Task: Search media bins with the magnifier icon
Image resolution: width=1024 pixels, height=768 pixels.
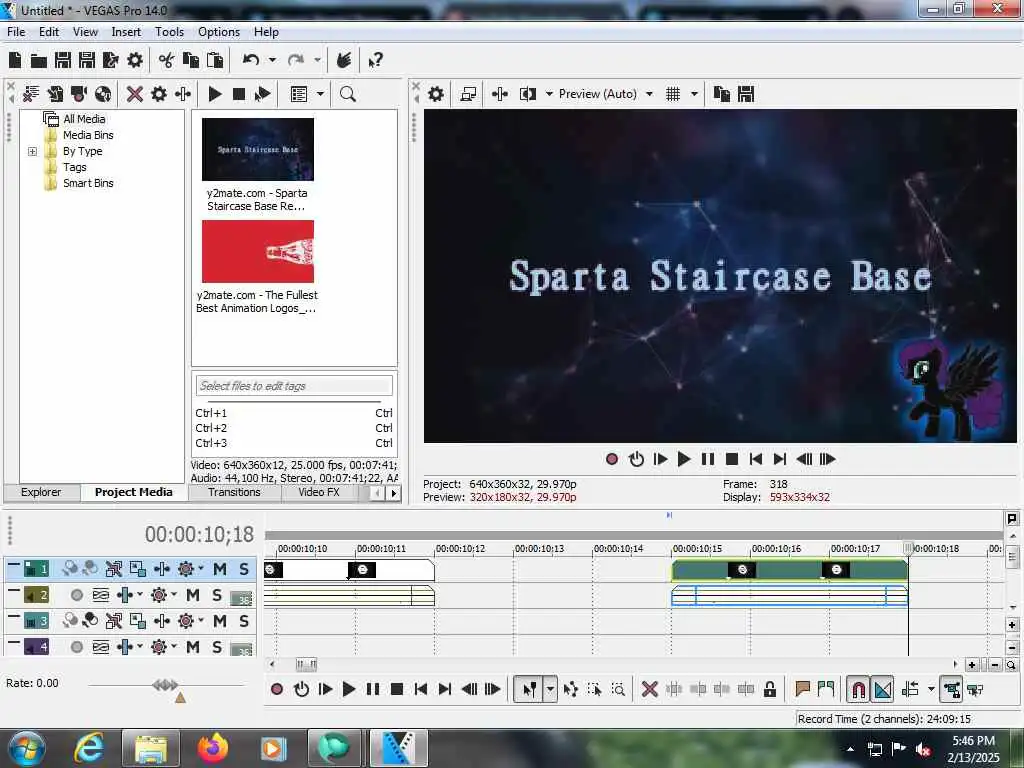Action: coord(347,94)
